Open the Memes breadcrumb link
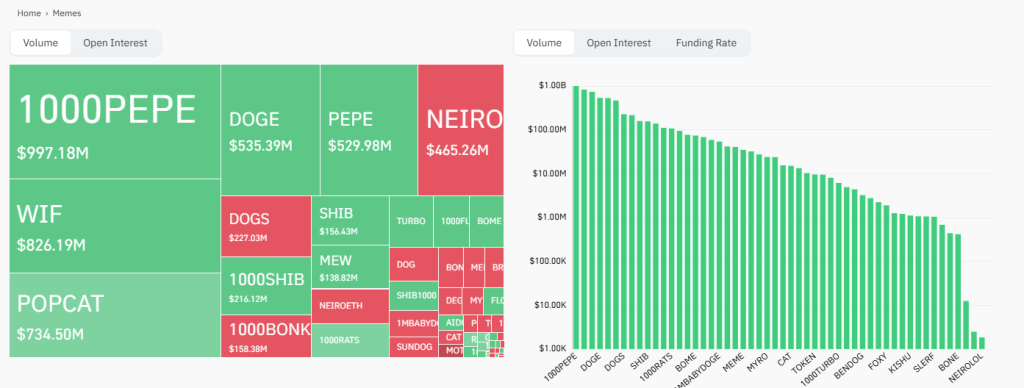The width and height of the screenshot is (1024, 388). pyautogui.click(x=67, y=13)
